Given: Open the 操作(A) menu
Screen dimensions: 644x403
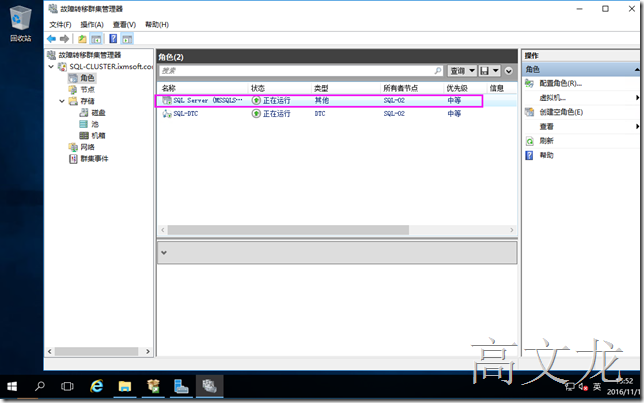Looking at the screenshot, I should 92,25.
